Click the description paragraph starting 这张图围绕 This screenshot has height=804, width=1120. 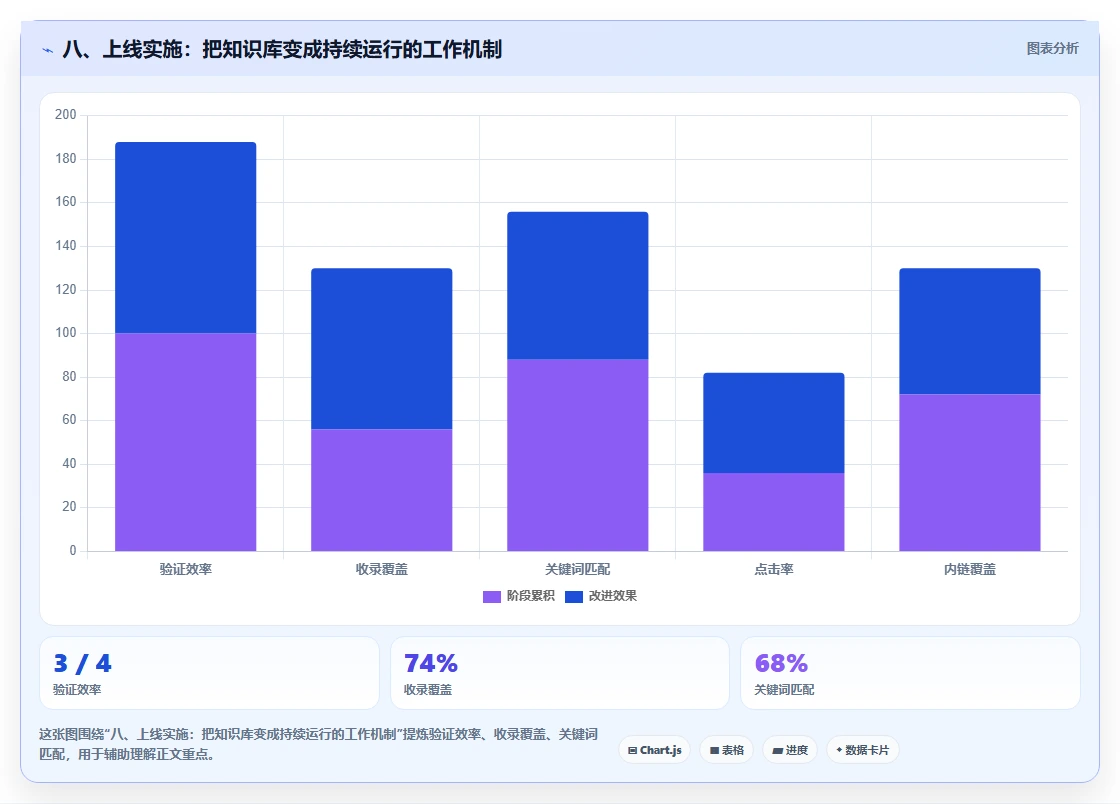[319, 744]
